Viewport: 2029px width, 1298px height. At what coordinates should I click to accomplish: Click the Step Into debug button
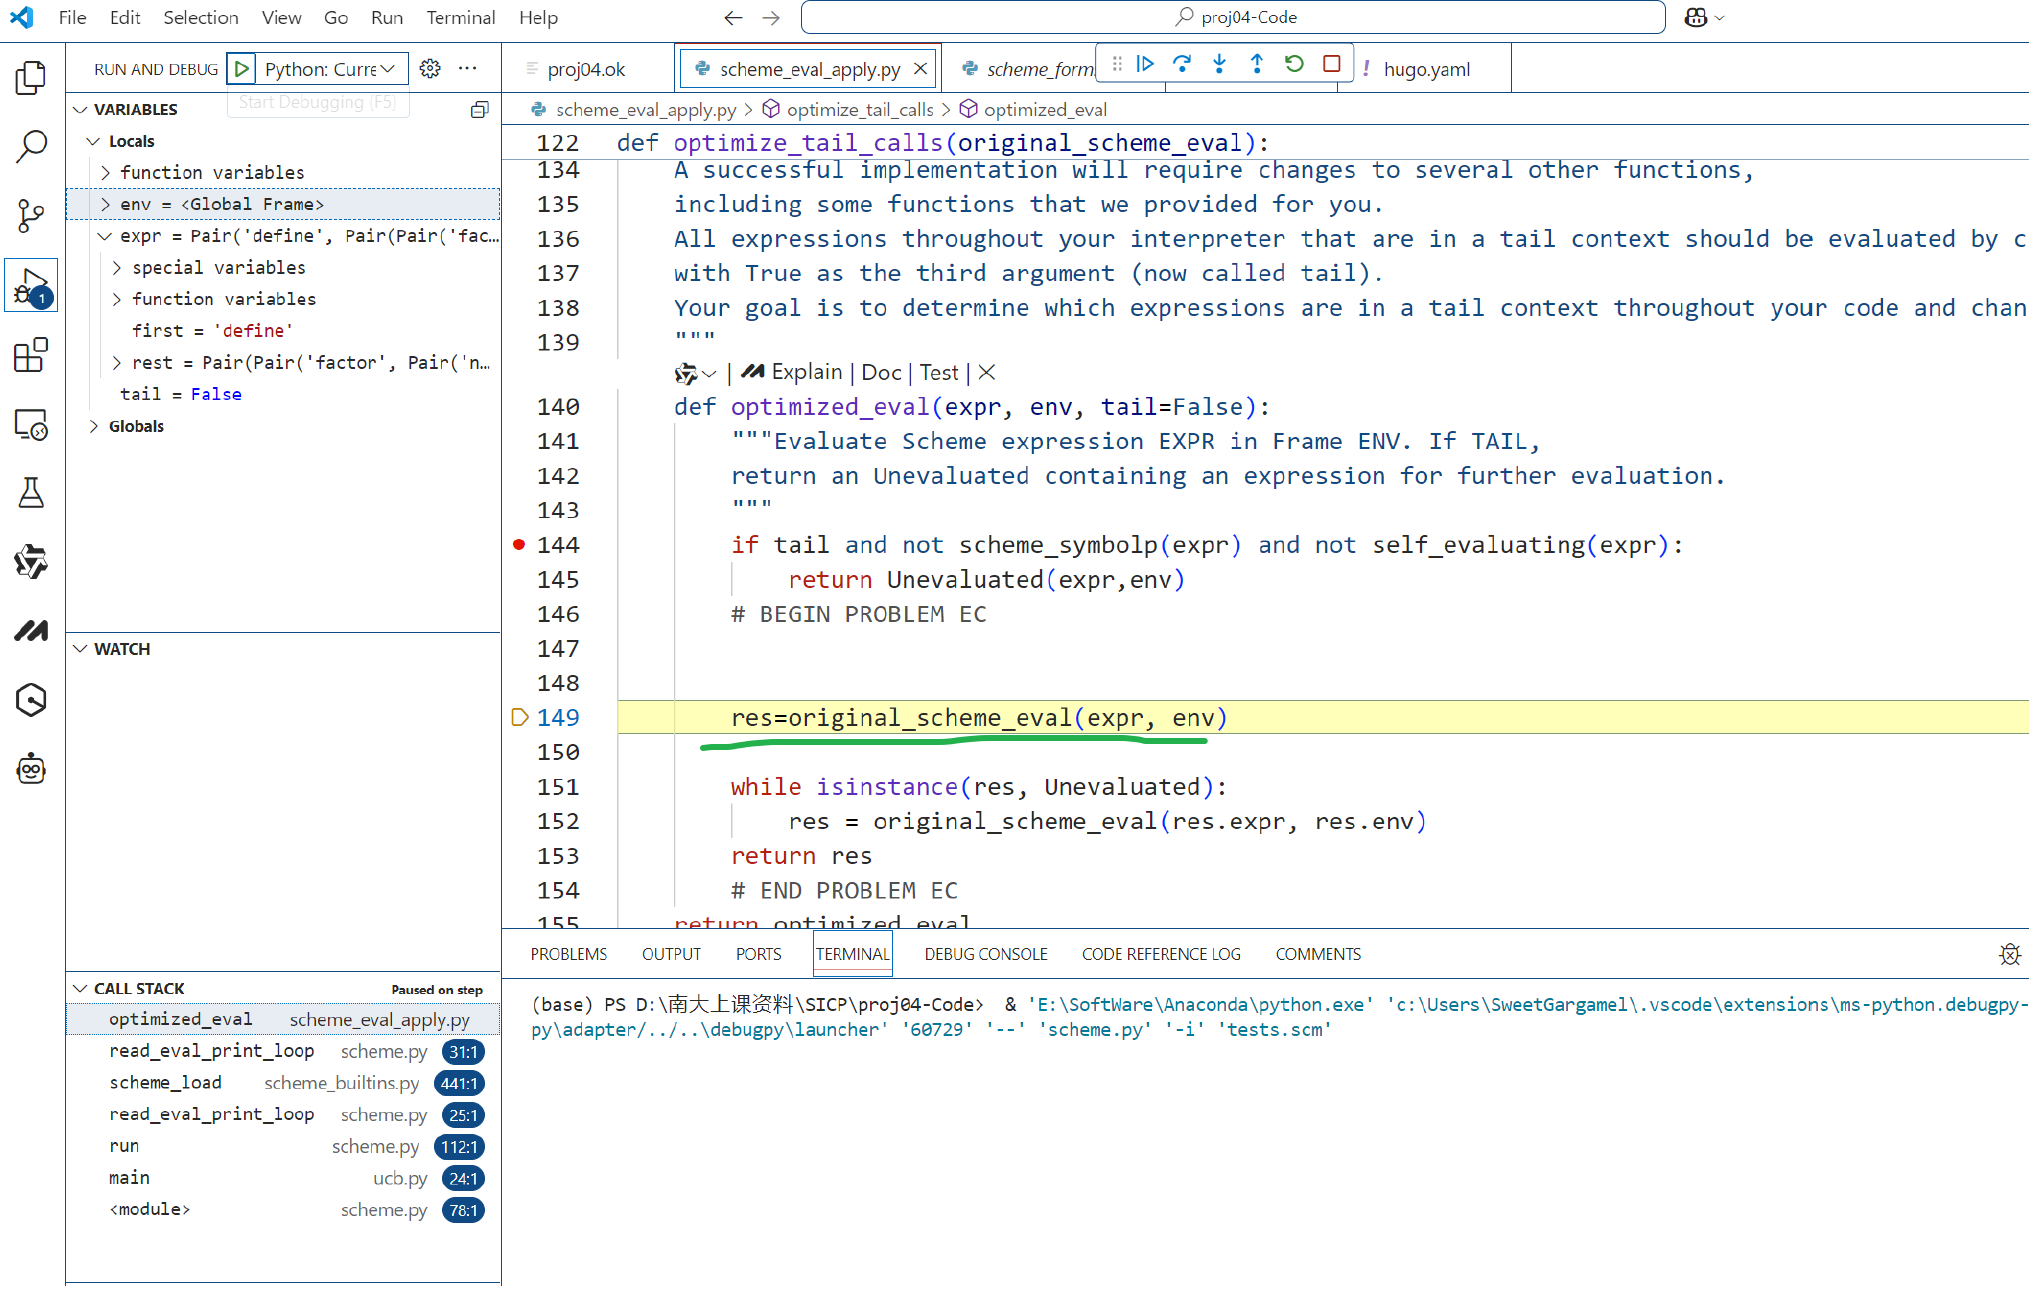click(1219, 64)
